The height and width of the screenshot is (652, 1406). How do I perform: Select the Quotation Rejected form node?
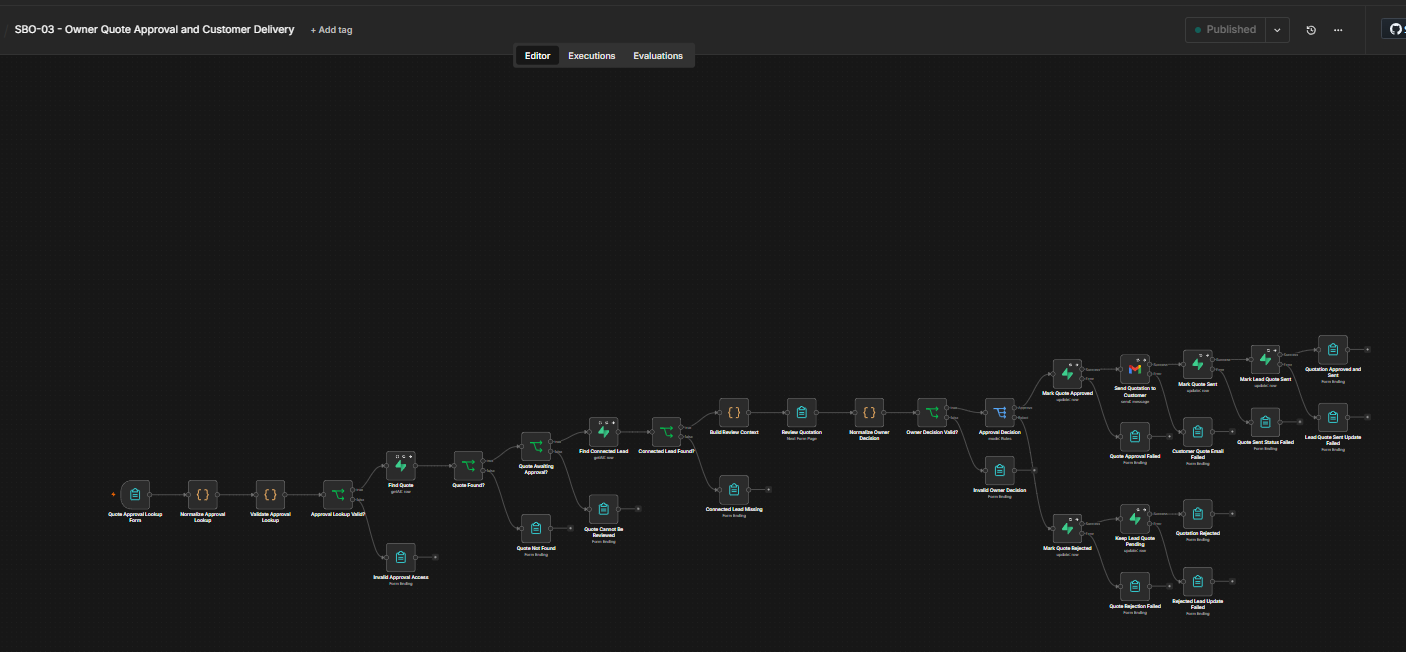tap(1198, 514)
